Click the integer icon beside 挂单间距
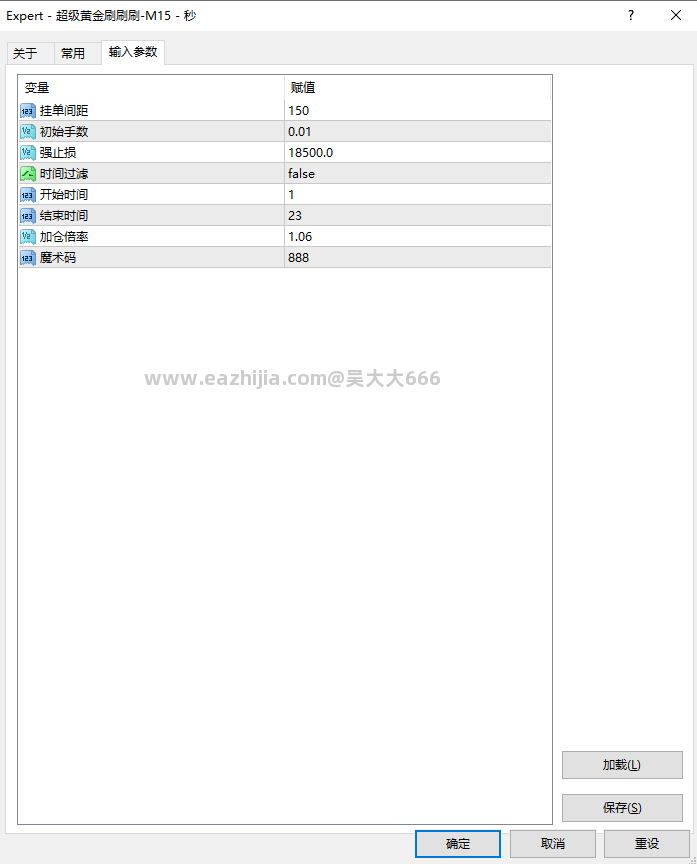This screenshot has height=864, width=697. (x=28, y=111)
